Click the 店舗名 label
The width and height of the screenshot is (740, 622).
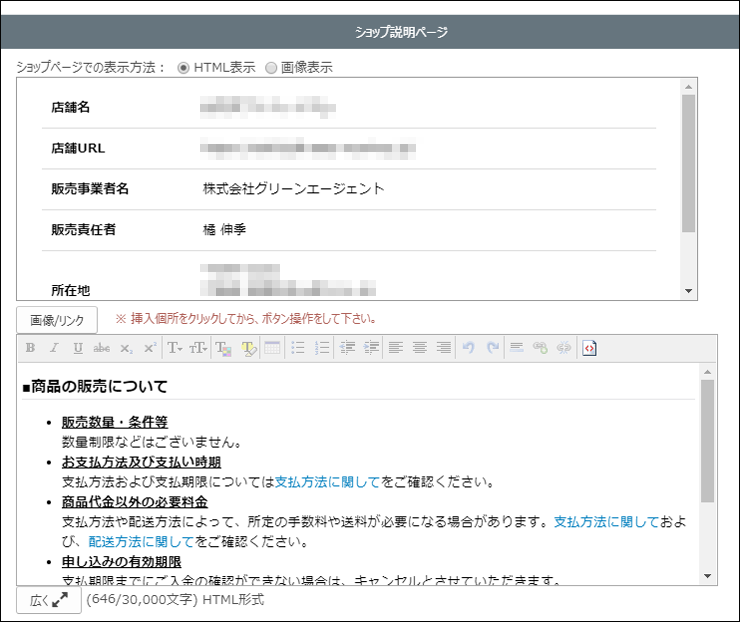pyautogui.click(x=70, y=108)
